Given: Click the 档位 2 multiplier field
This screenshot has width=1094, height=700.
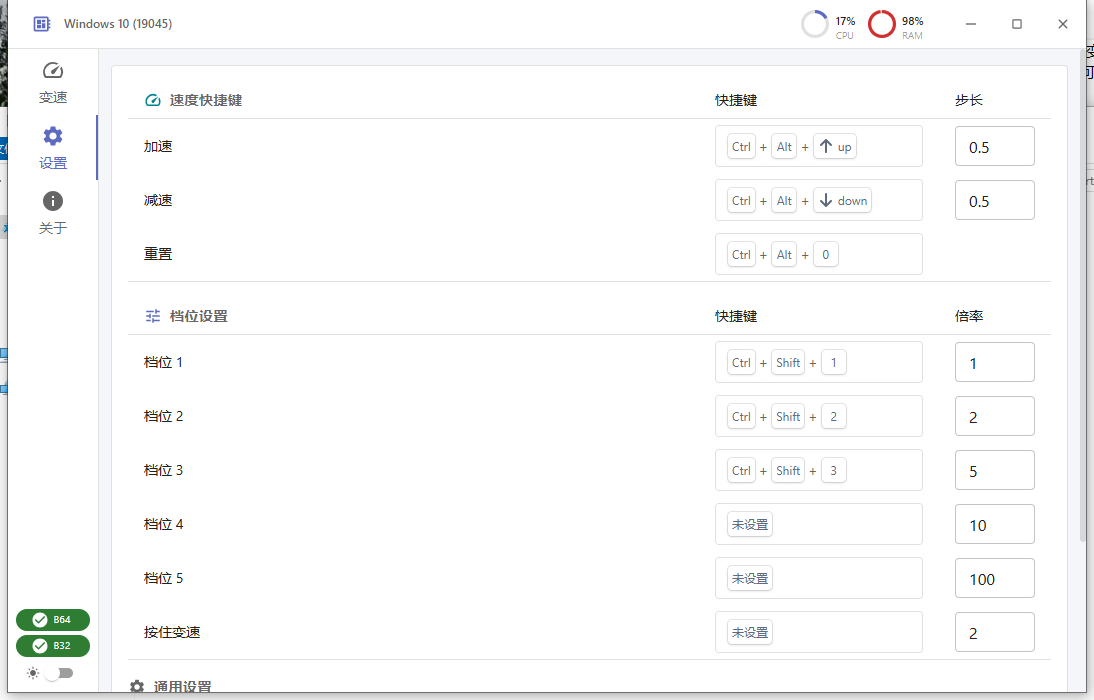Looking at the screenshot, I should tap(994, 417).
